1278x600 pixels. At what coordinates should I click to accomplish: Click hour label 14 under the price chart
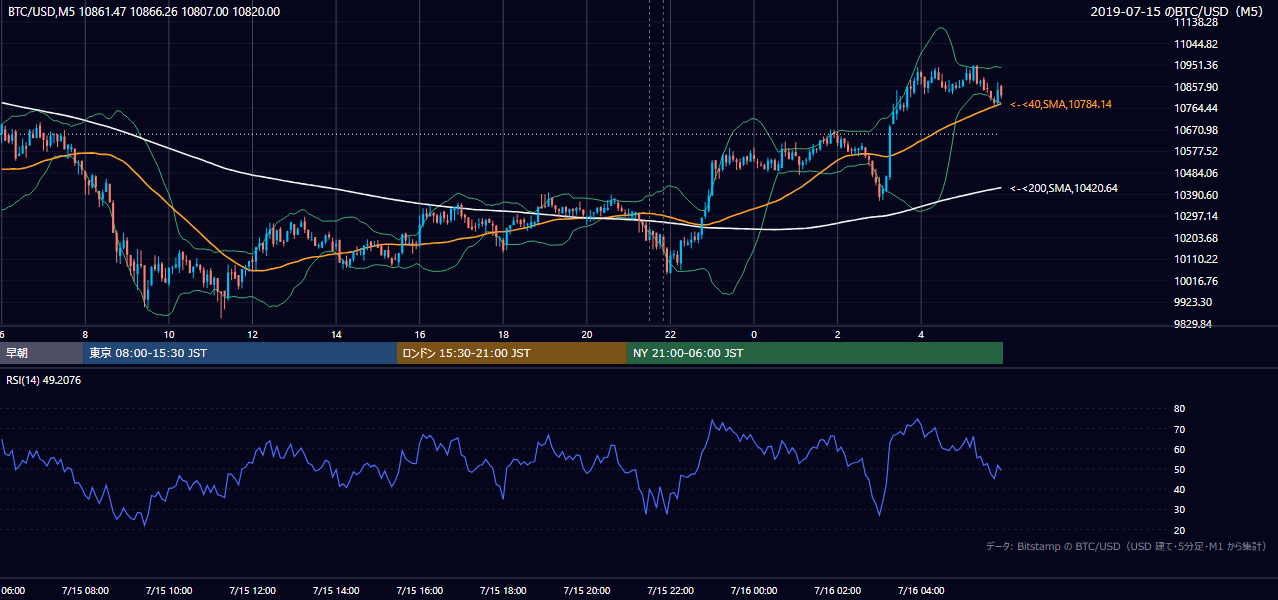336,334
